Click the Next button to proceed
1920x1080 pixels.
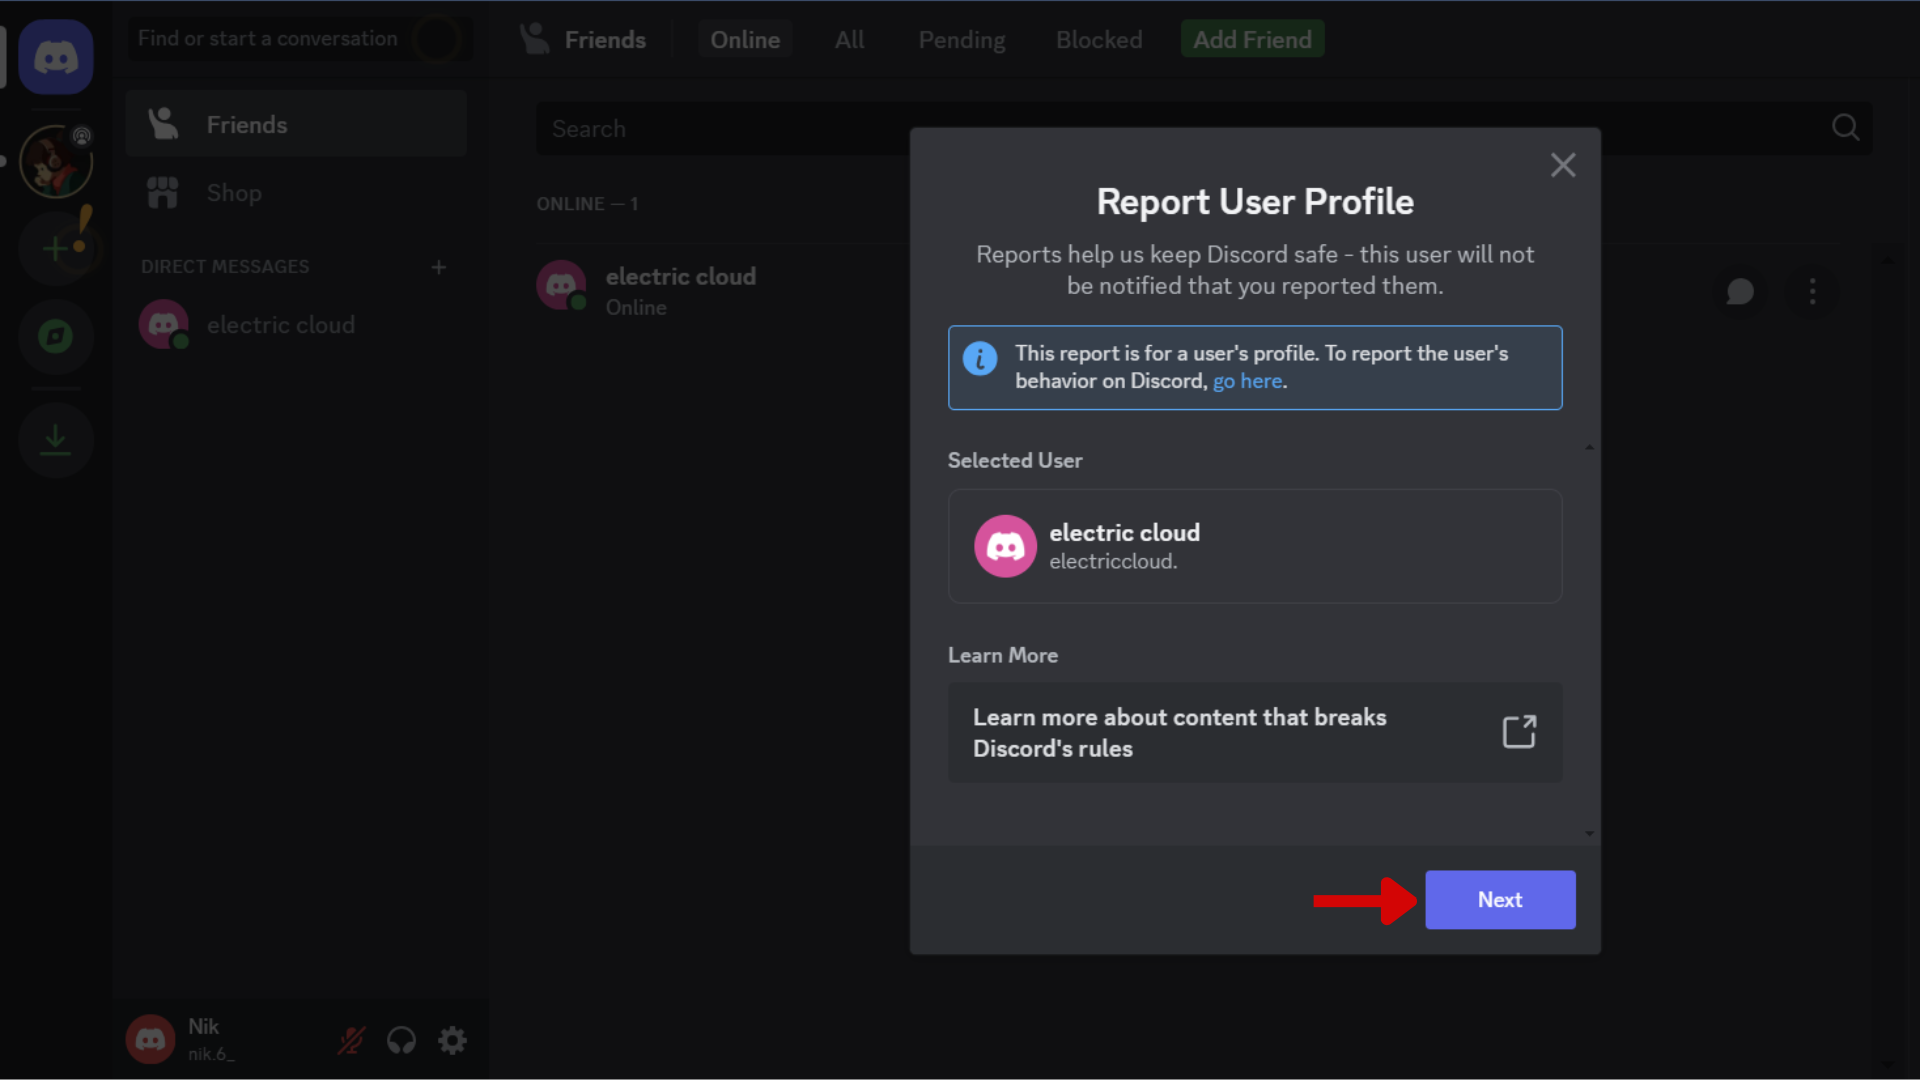coord(1499,899)
